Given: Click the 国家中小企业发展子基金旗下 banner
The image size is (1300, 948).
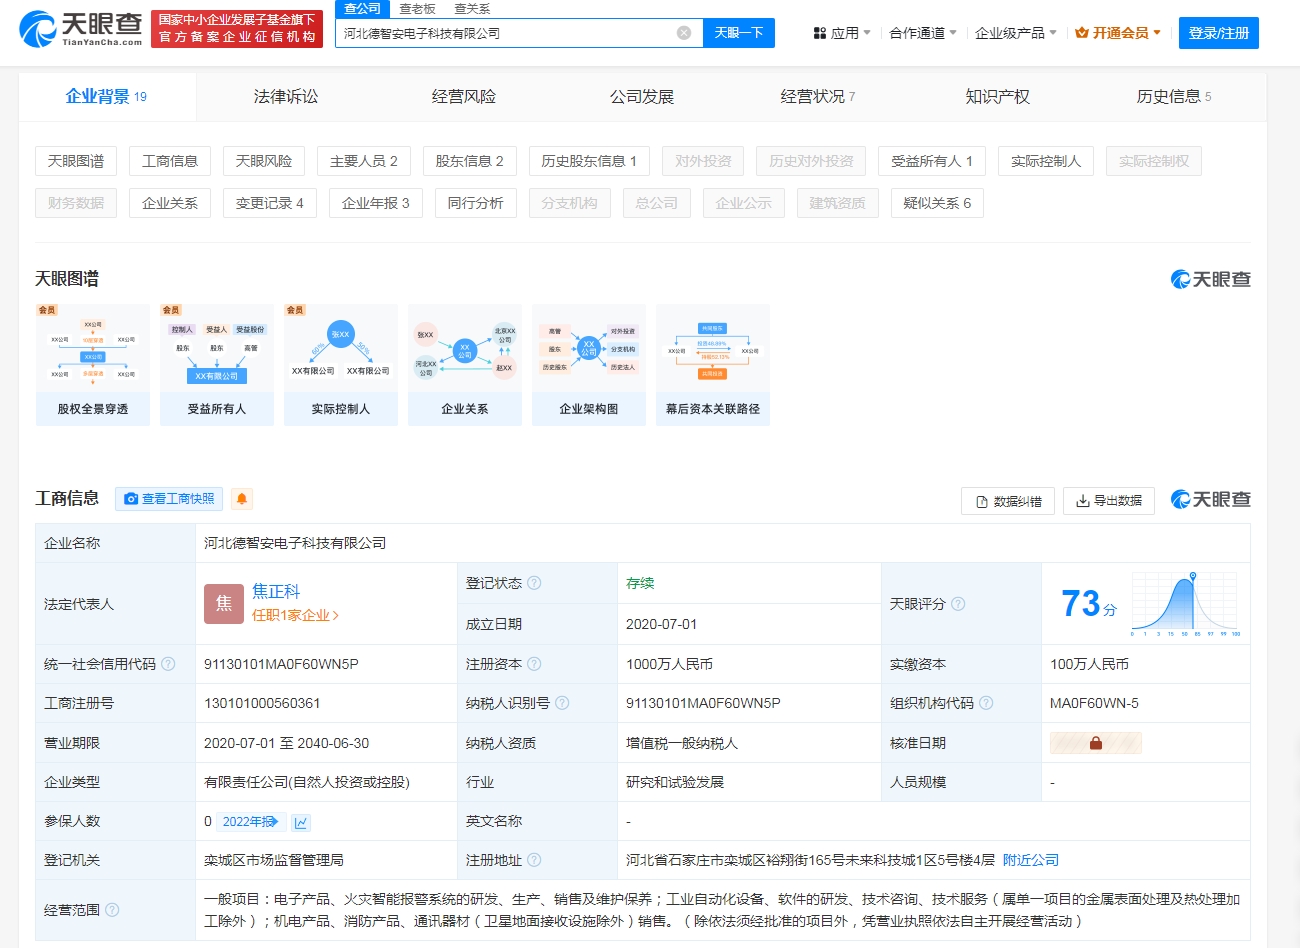Looking at the screenshot, I should [x=237, y=29].
